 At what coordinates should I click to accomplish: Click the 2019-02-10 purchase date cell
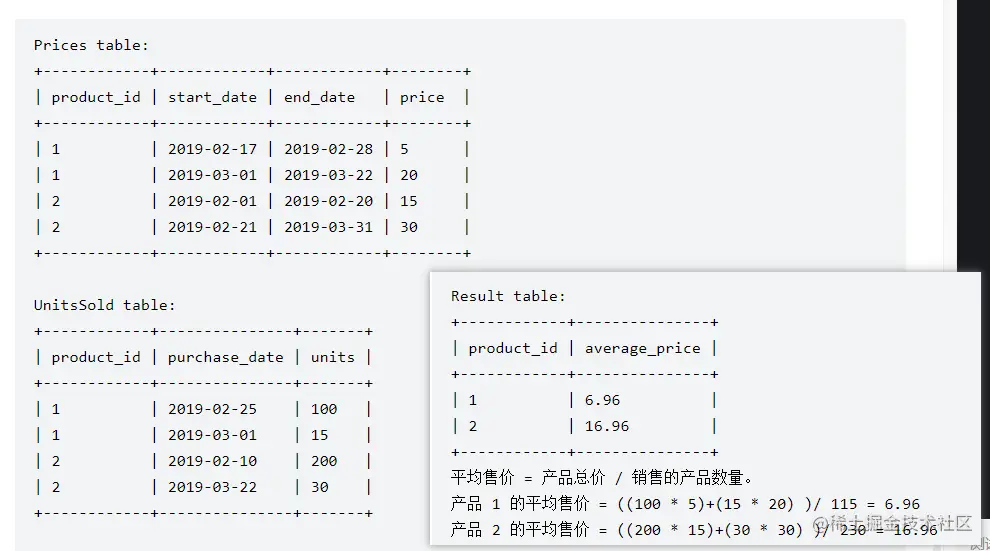click(x=212, y=461)
